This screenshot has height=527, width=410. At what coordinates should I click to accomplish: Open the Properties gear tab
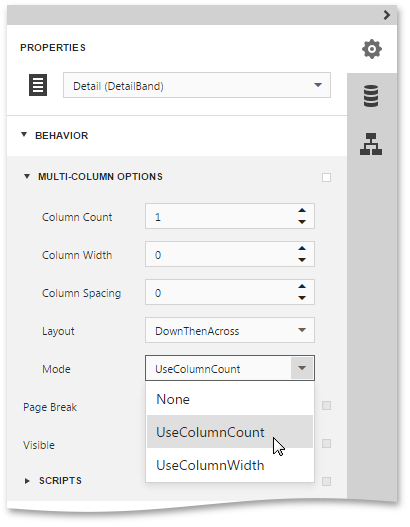click(x=372, y=49)
